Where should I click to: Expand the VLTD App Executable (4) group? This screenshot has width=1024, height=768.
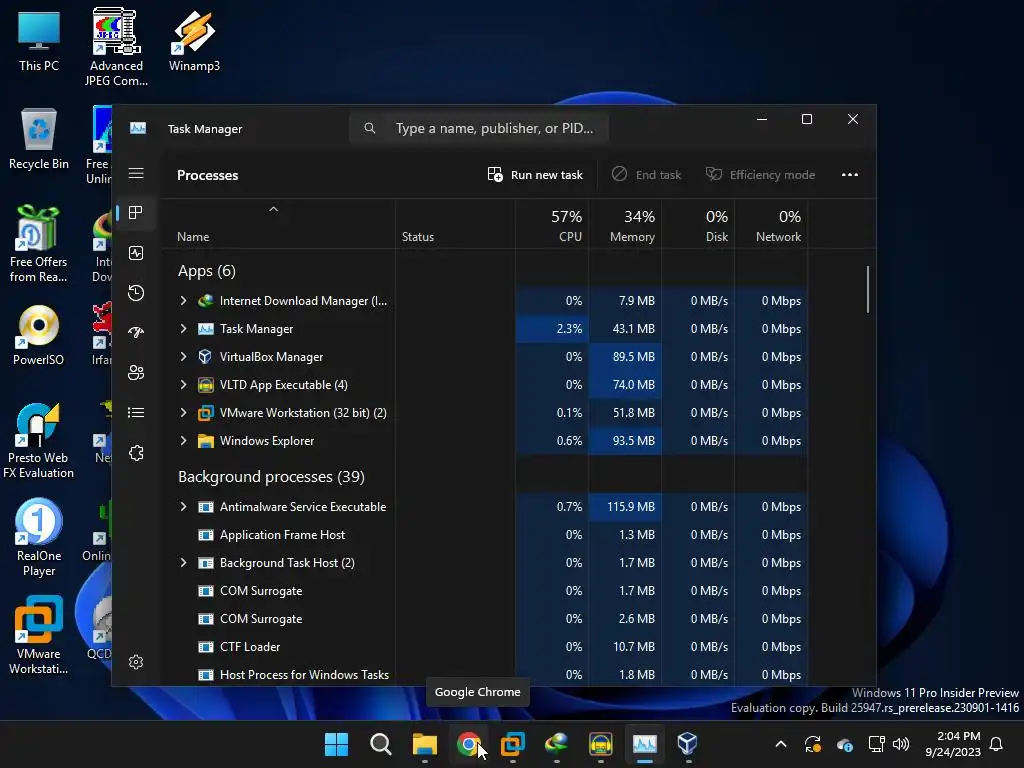click(x=184, y=385)
